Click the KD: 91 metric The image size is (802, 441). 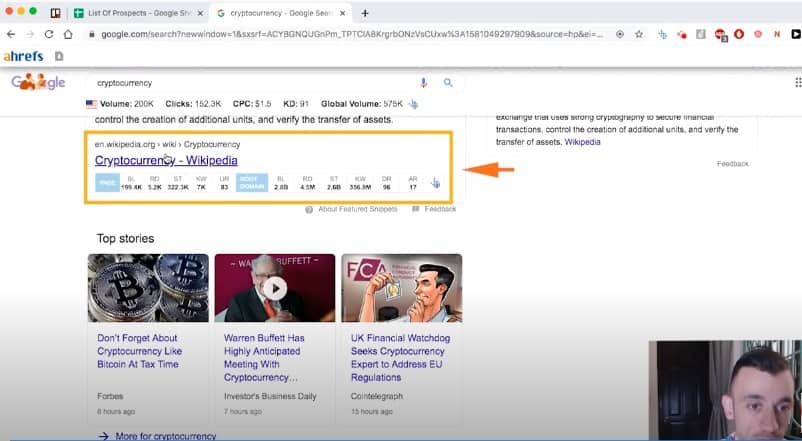point(296,104)
